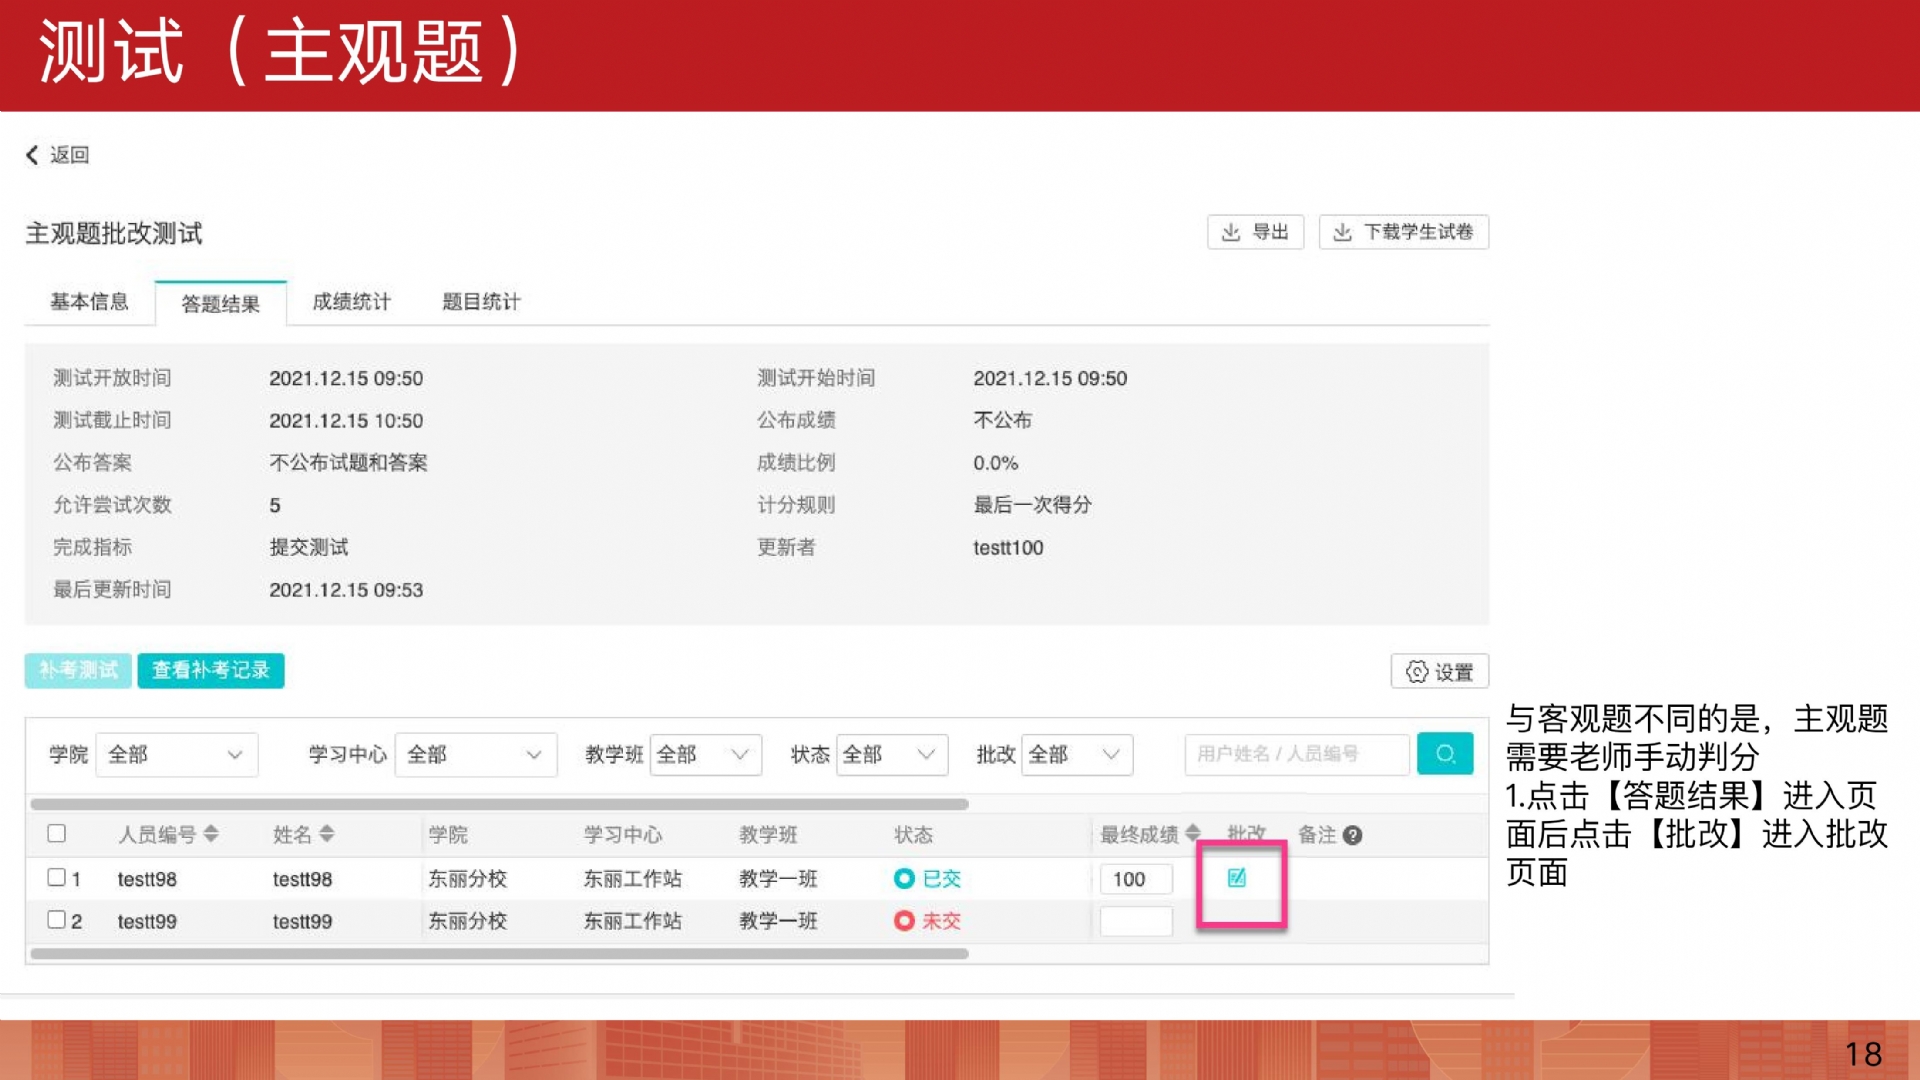Click the grading edit icon for testt98
This screenshot has width=1920, height=1080.
click(x=1236, y=878)
